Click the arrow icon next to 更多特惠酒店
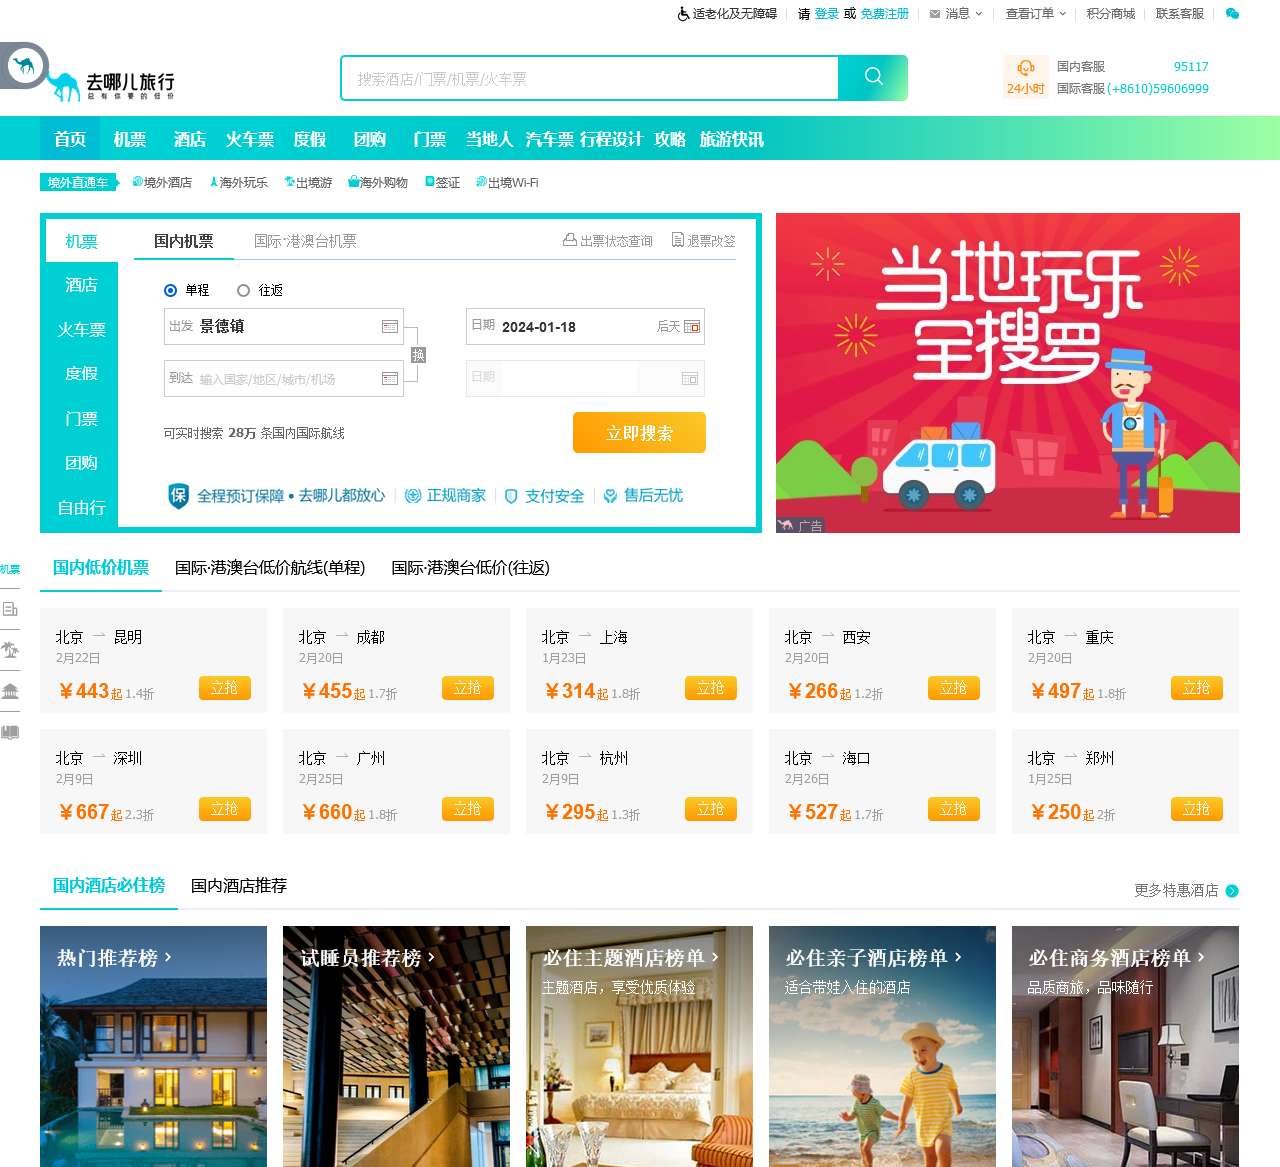 [1232, 891]
